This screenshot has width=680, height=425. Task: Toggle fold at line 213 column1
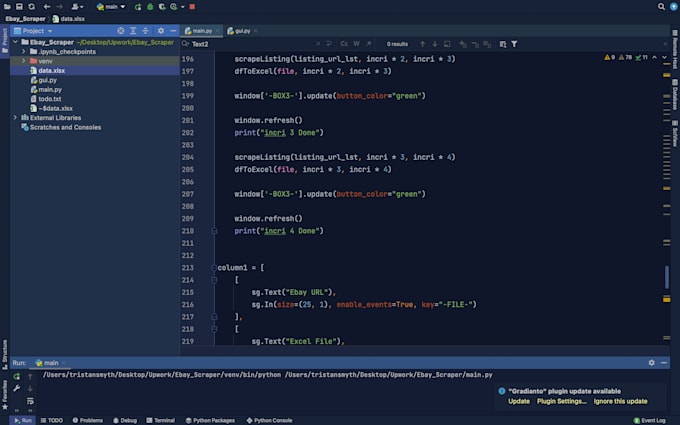tap(214, 268)
